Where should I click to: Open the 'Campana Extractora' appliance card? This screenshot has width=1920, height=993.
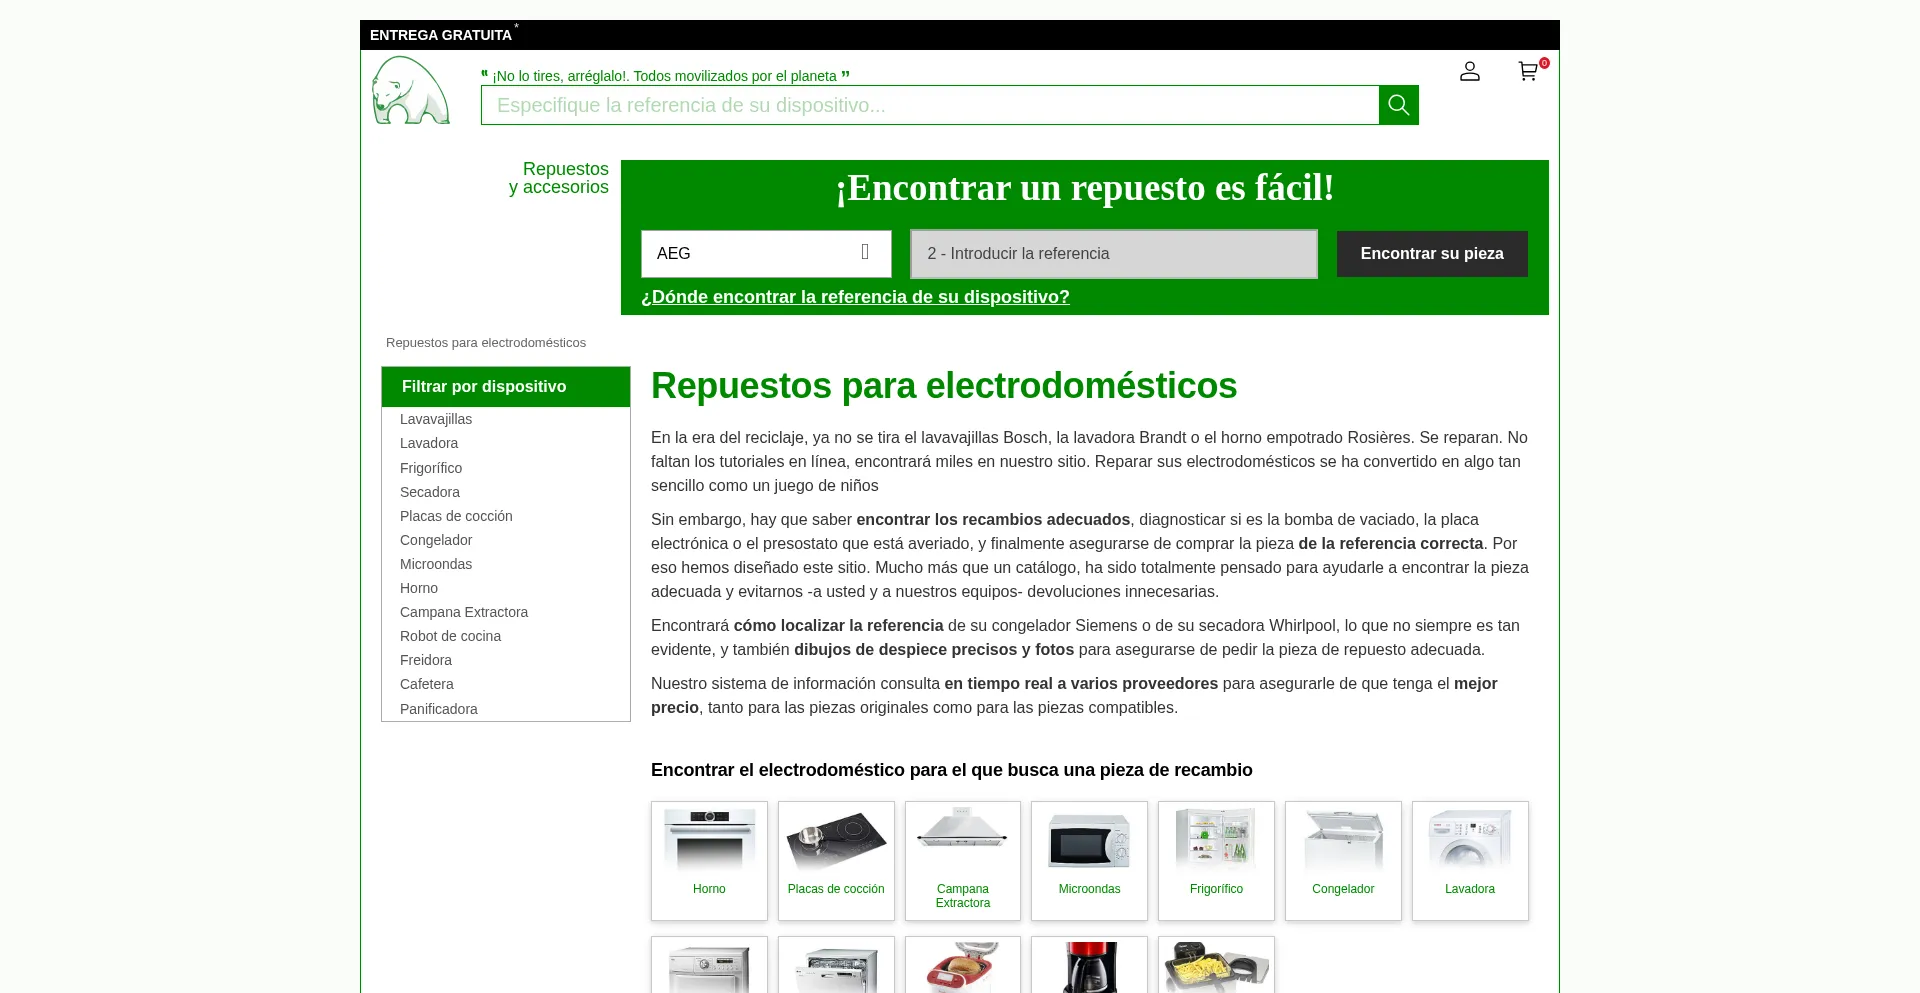963,860
